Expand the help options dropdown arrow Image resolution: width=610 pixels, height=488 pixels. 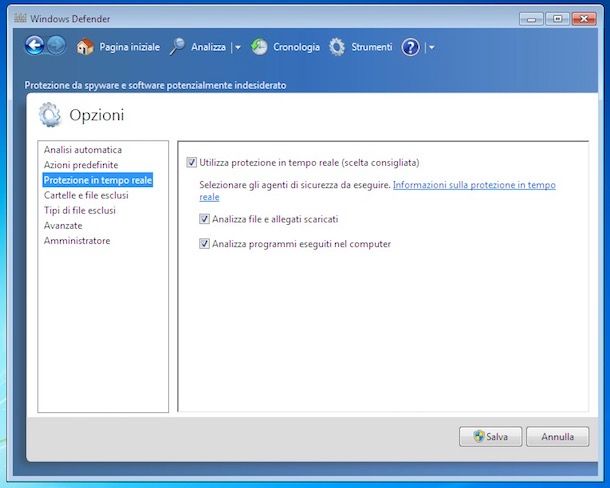pos(431,47)
